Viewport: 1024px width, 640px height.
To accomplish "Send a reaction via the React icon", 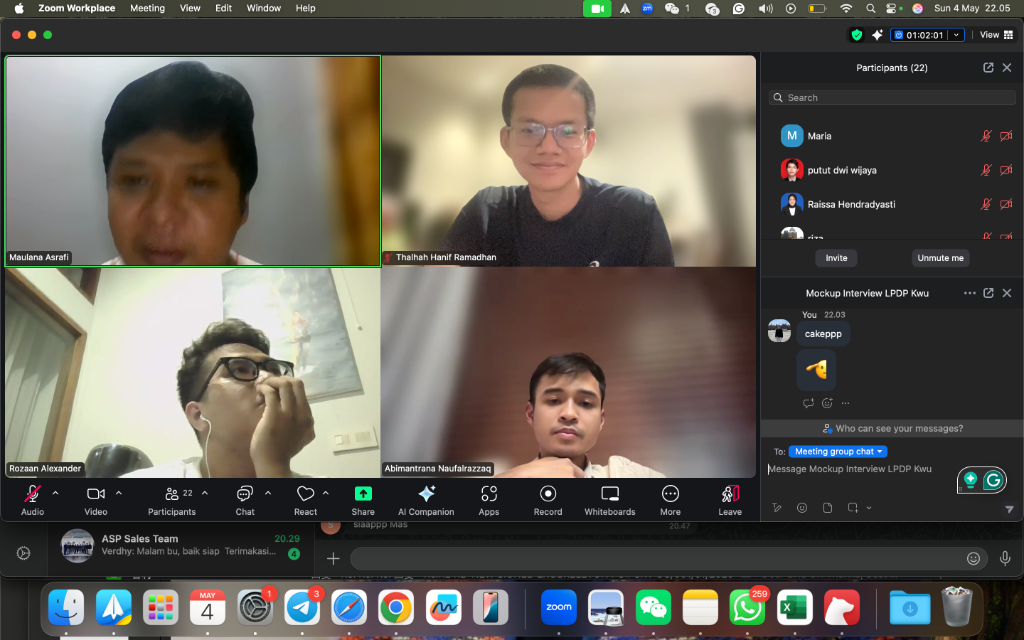I will pos(305,493).
